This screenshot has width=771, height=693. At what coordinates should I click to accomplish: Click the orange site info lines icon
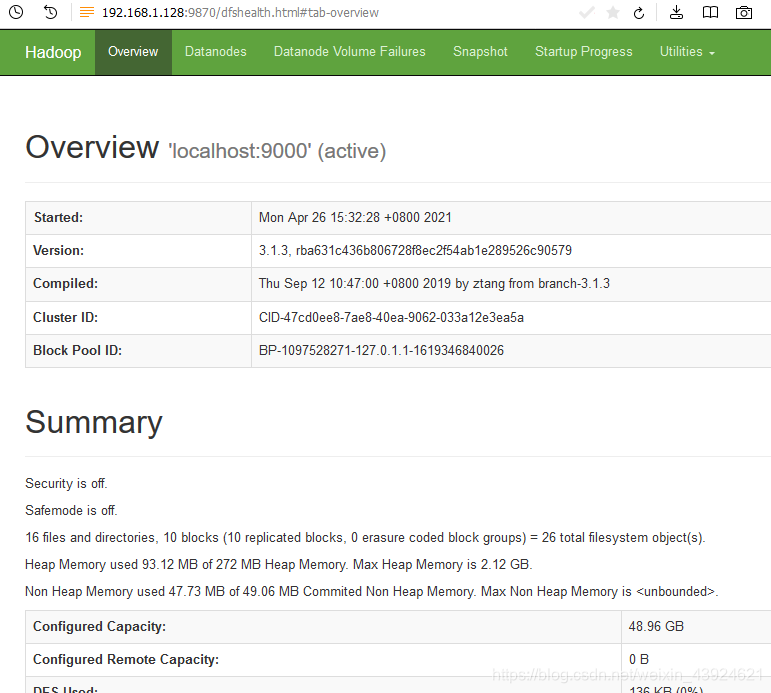coord(87,12)
